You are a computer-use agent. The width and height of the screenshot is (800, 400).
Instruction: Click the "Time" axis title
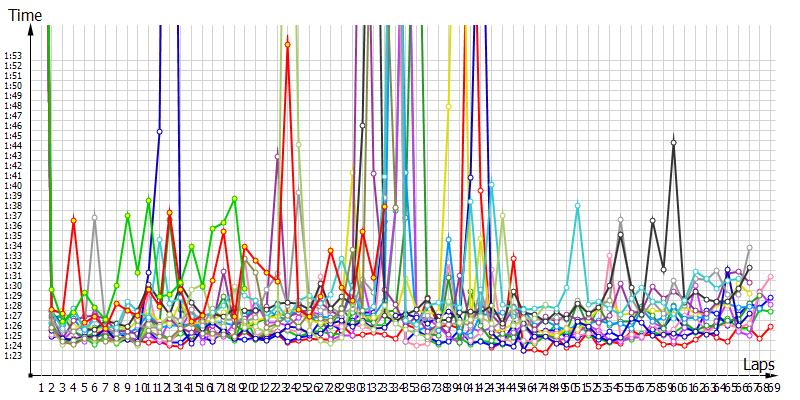pos(23,15)
